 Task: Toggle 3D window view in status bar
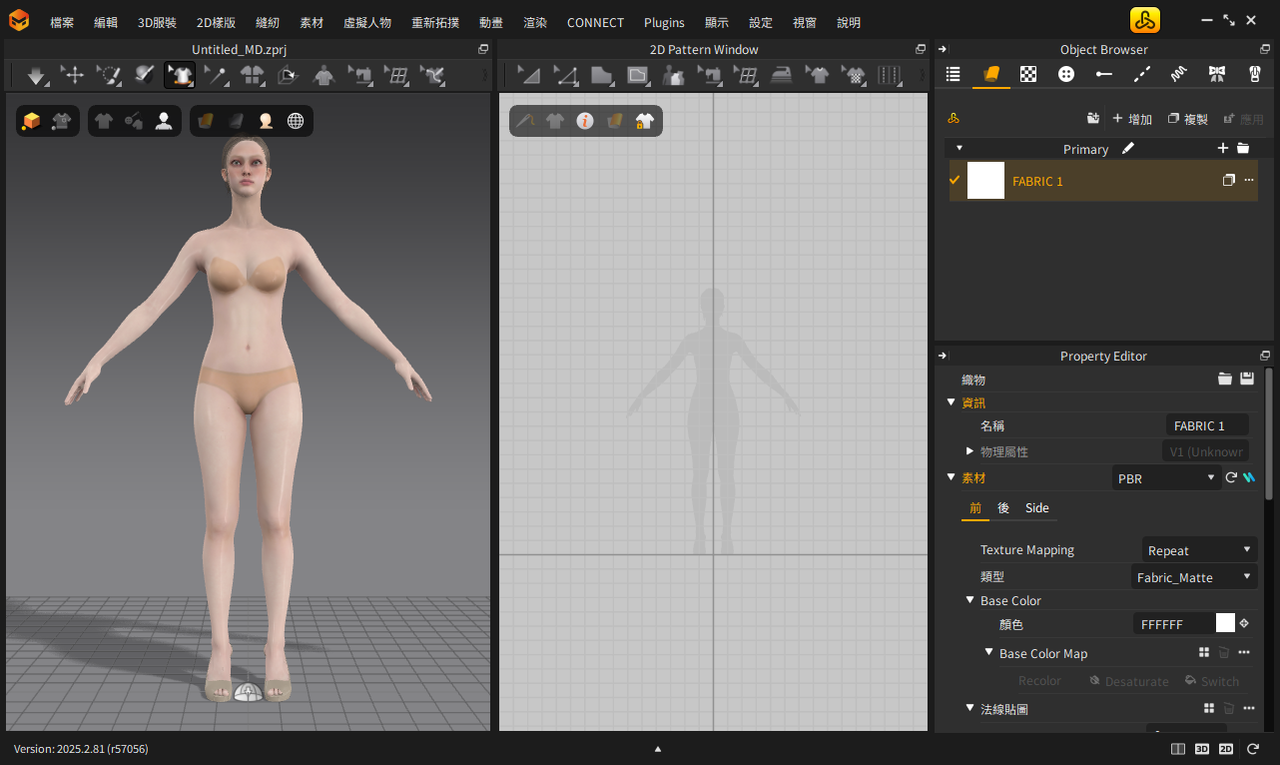pos(1202,749)
